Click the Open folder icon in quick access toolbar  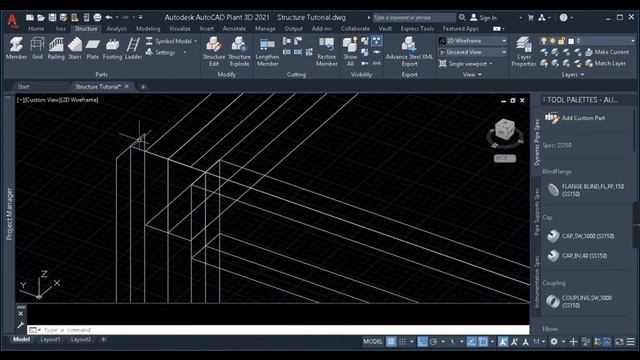pyautogui.click(x=41, y=18)
